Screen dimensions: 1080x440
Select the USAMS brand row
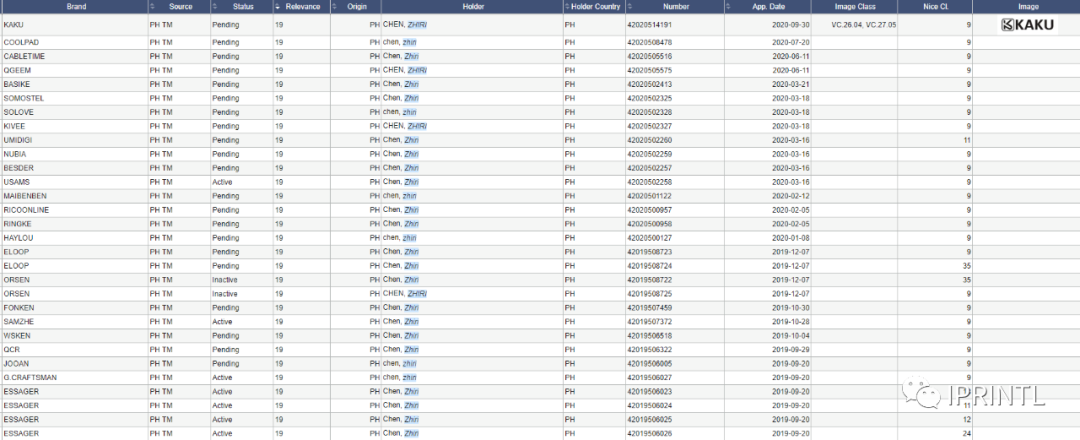pyautogui.click(x=540, y=182)
